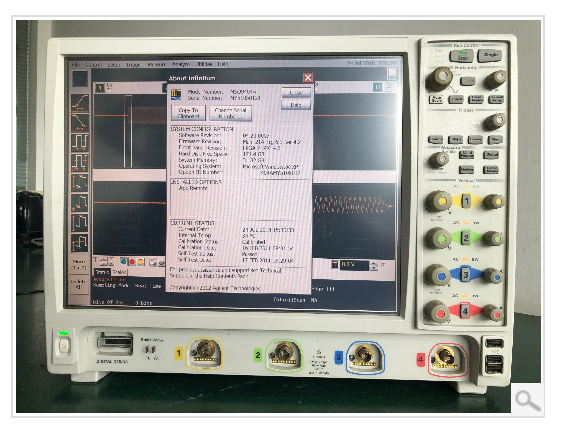Select the fifth measurement toolbar icon
The image size is (562, 426).
(80, 182)
